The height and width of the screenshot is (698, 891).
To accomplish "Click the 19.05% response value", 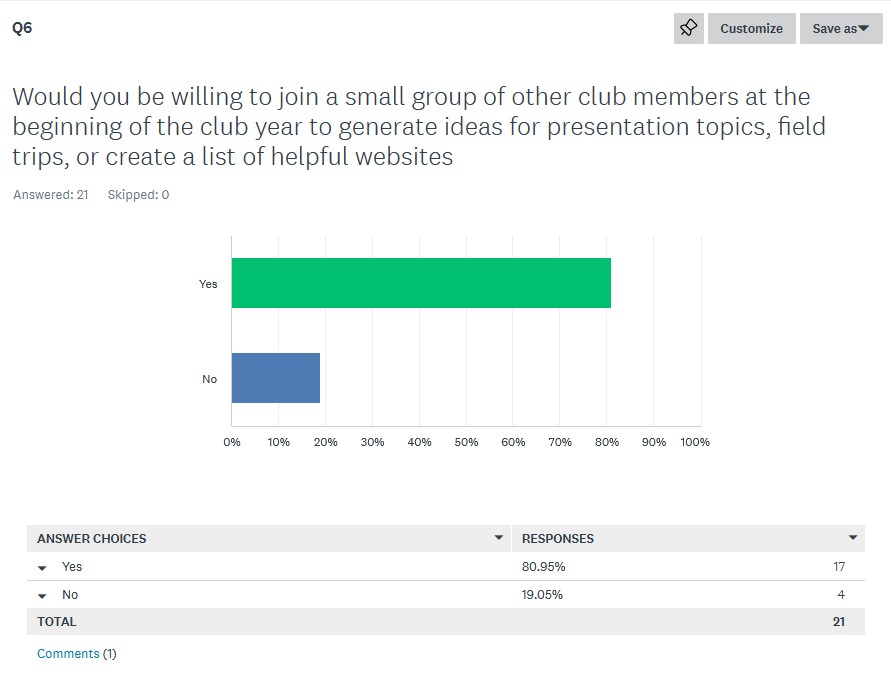I will tap(542, 595).
